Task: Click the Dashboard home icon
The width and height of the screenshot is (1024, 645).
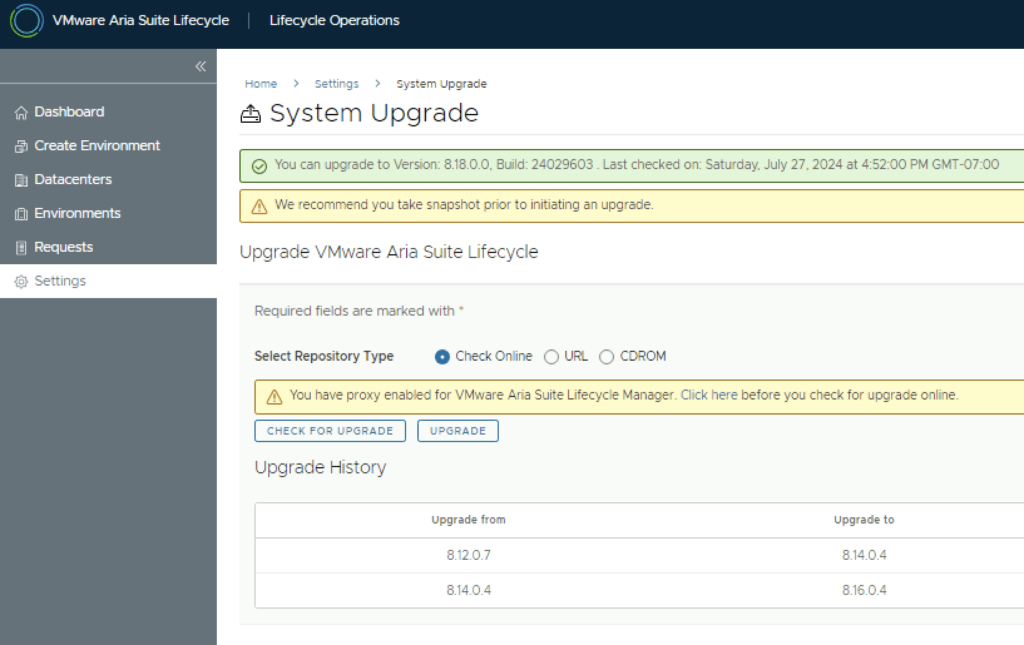Action: coord(21,113)
